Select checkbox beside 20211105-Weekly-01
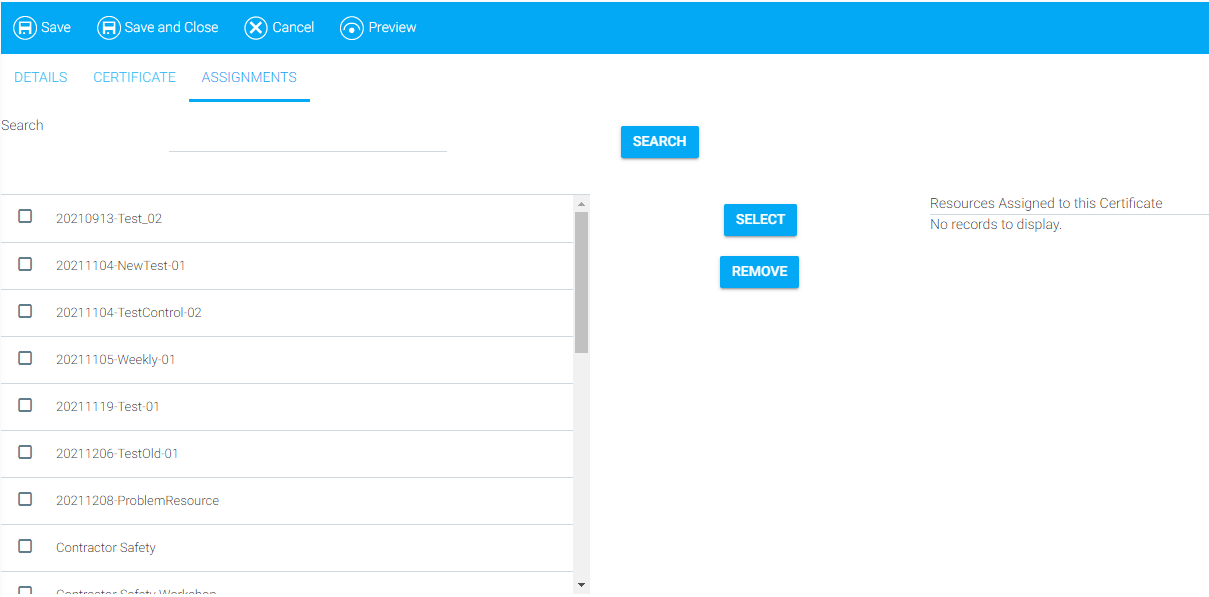The width and height of the screenshot is (1209, 597). [x=25, y=358]
